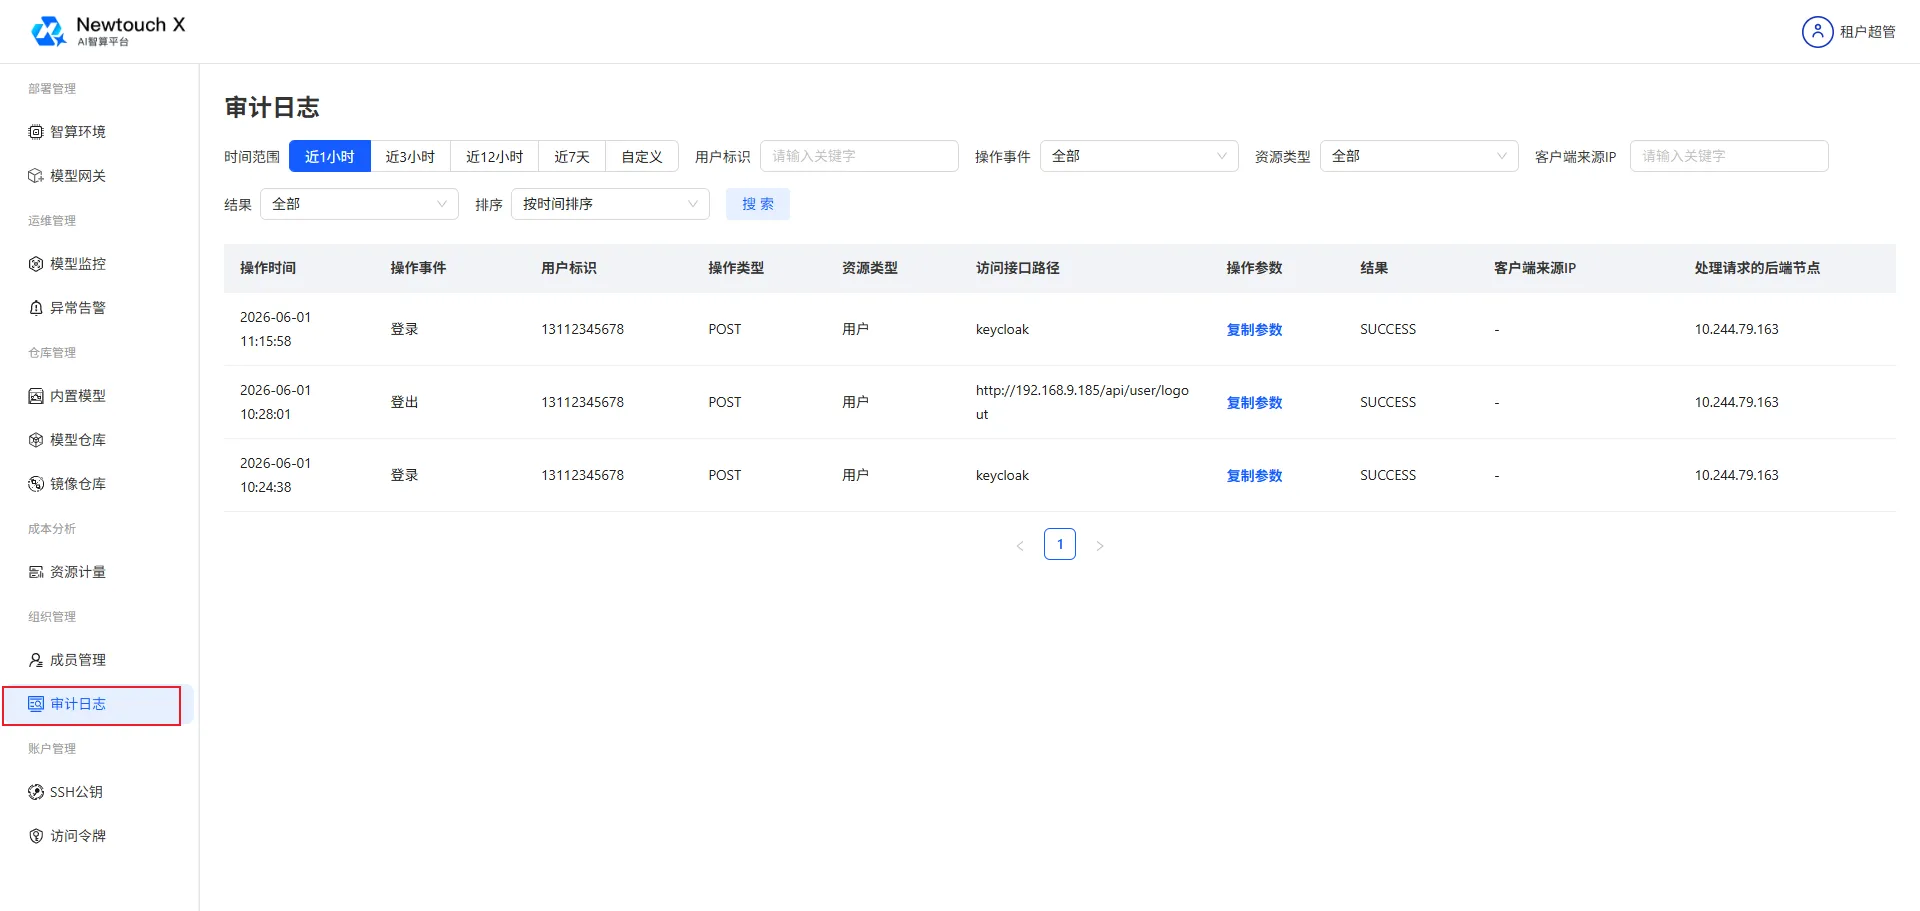The image size is (1920, 911).
Task: Open the 操作事件 dropdown
Action: coord(1139,156)
